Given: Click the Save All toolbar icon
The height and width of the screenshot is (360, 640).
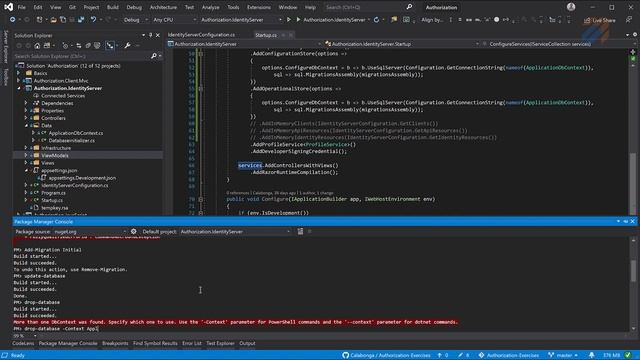Looking at the screenshot, I should click(x=81, y=20).
